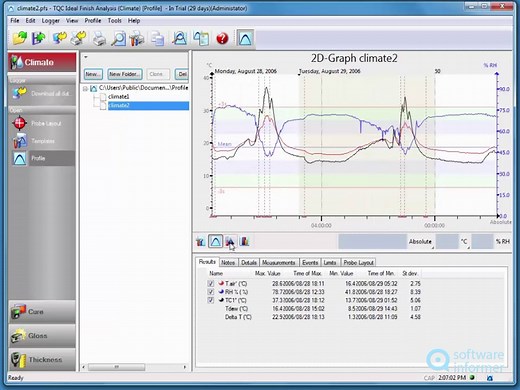
Task: Open Probe Layout in sidebar
Action: tap(42, 123)
